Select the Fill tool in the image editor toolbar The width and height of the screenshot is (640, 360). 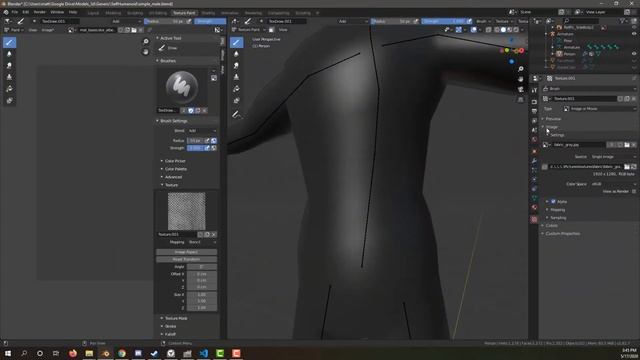[9, 89]
